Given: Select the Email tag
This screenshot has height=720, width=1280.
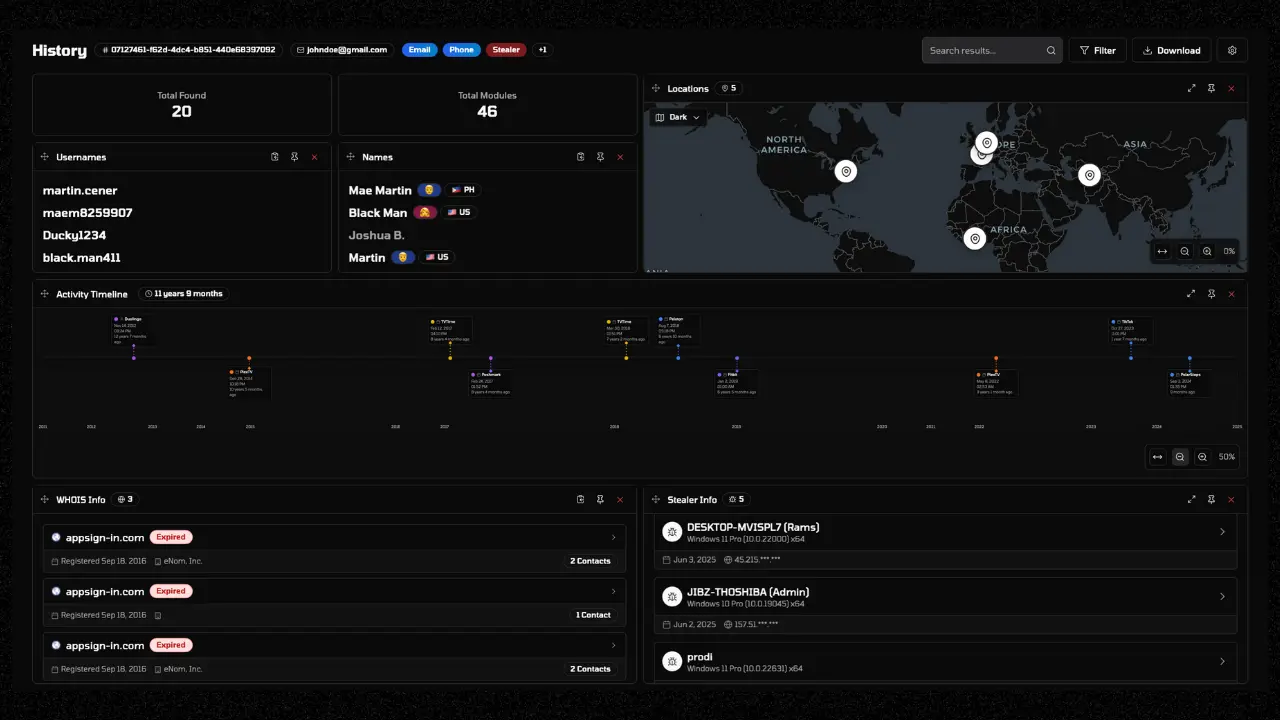Looking at the screenshot, I should (420, 50).
